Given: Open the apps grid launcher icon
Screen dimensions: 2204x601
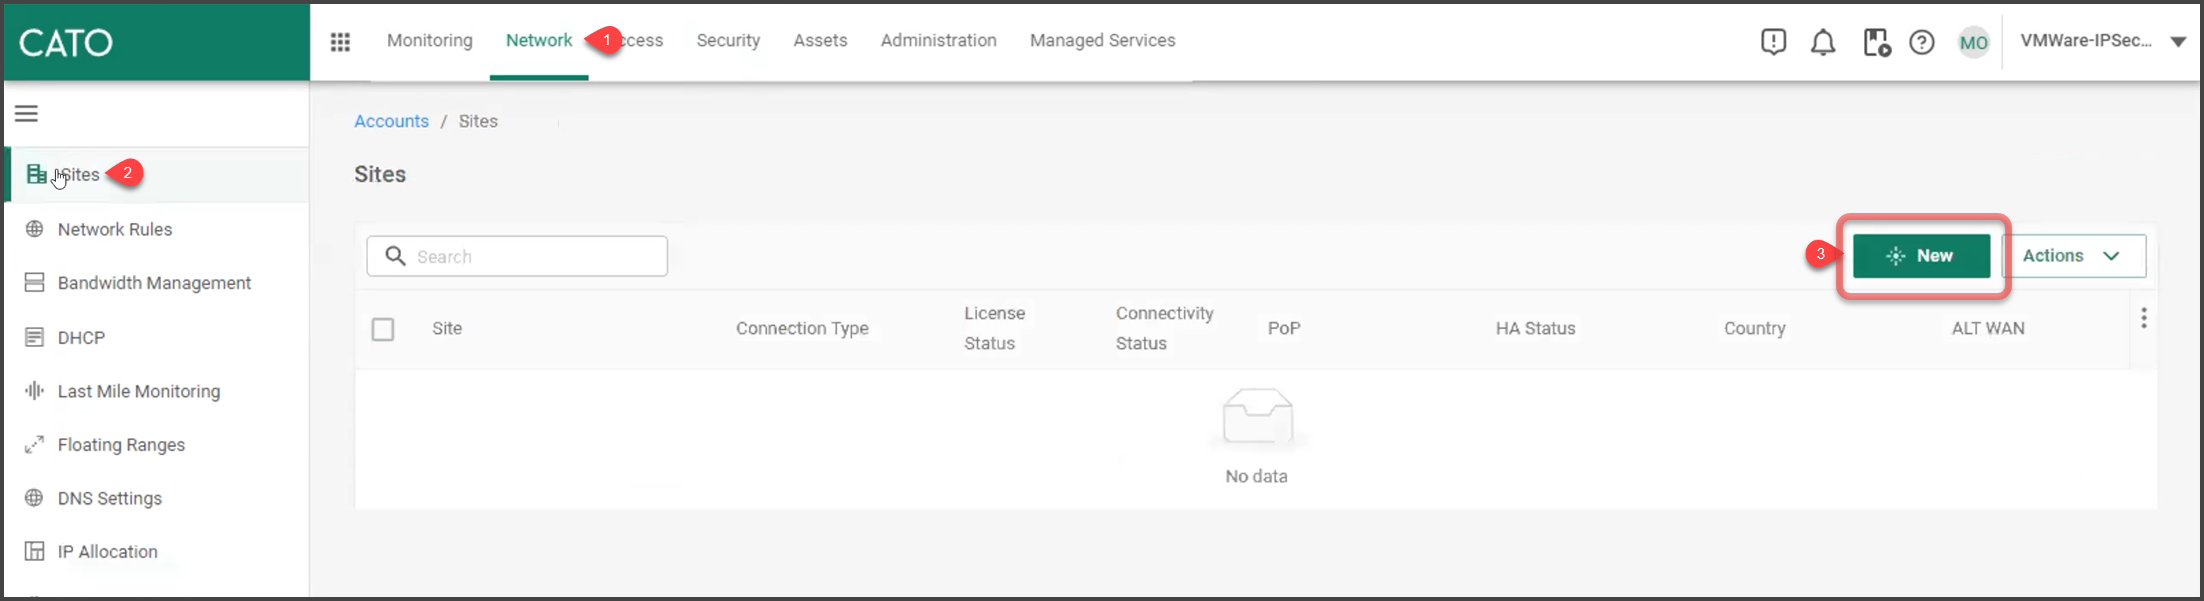Looking at the screenshot, I should [x=340, y=42].
